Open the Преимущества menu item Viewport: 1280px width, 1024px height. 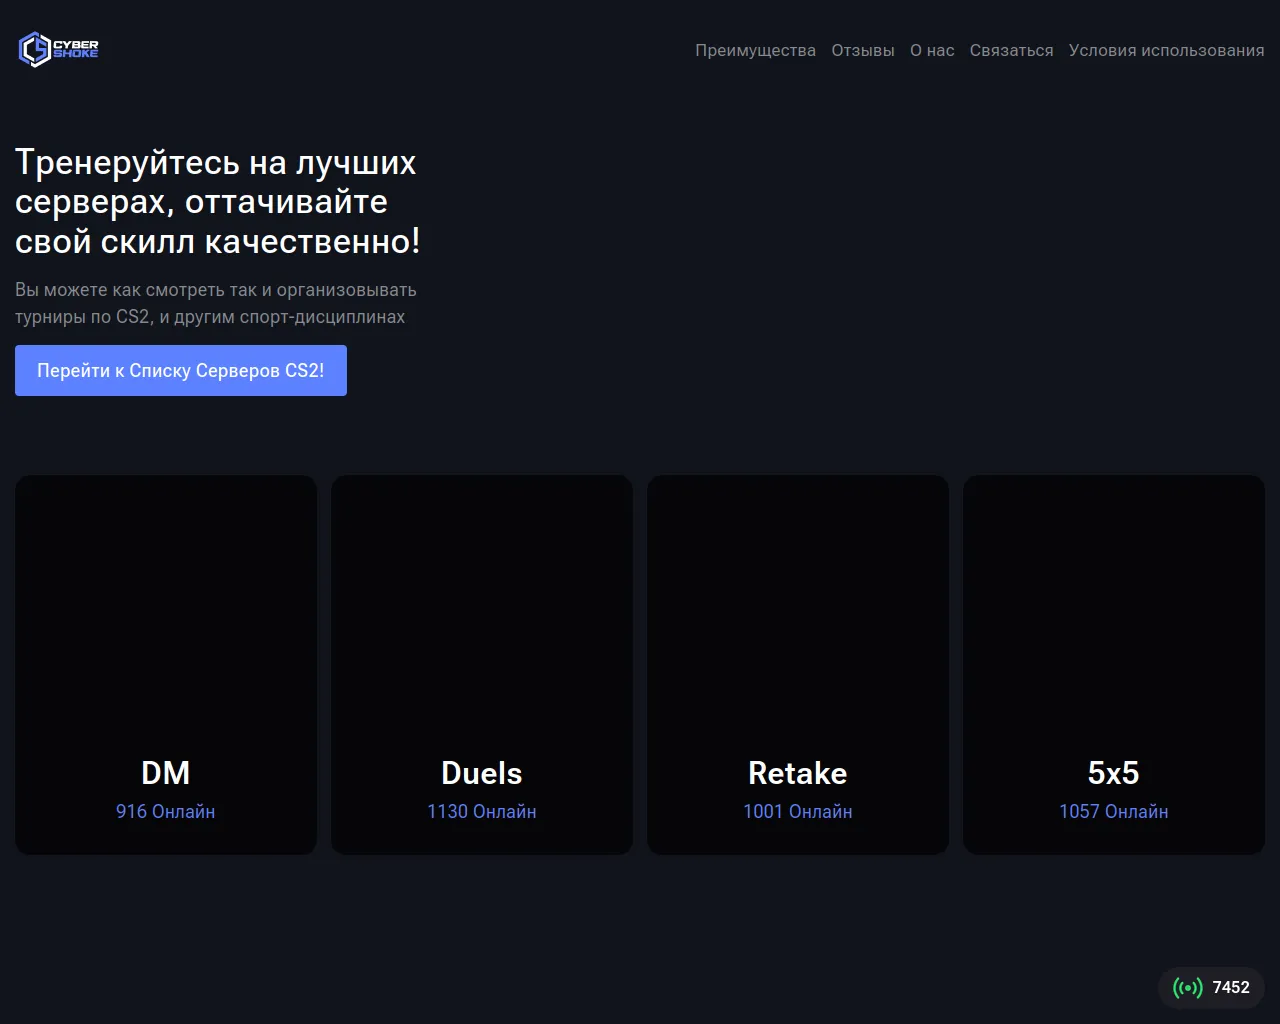click(x=755, y=50)
